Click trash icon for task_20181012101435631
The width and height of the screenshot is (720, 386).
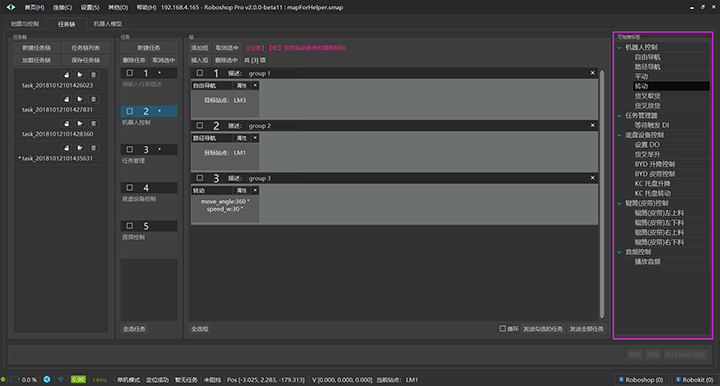click(94, 148)
